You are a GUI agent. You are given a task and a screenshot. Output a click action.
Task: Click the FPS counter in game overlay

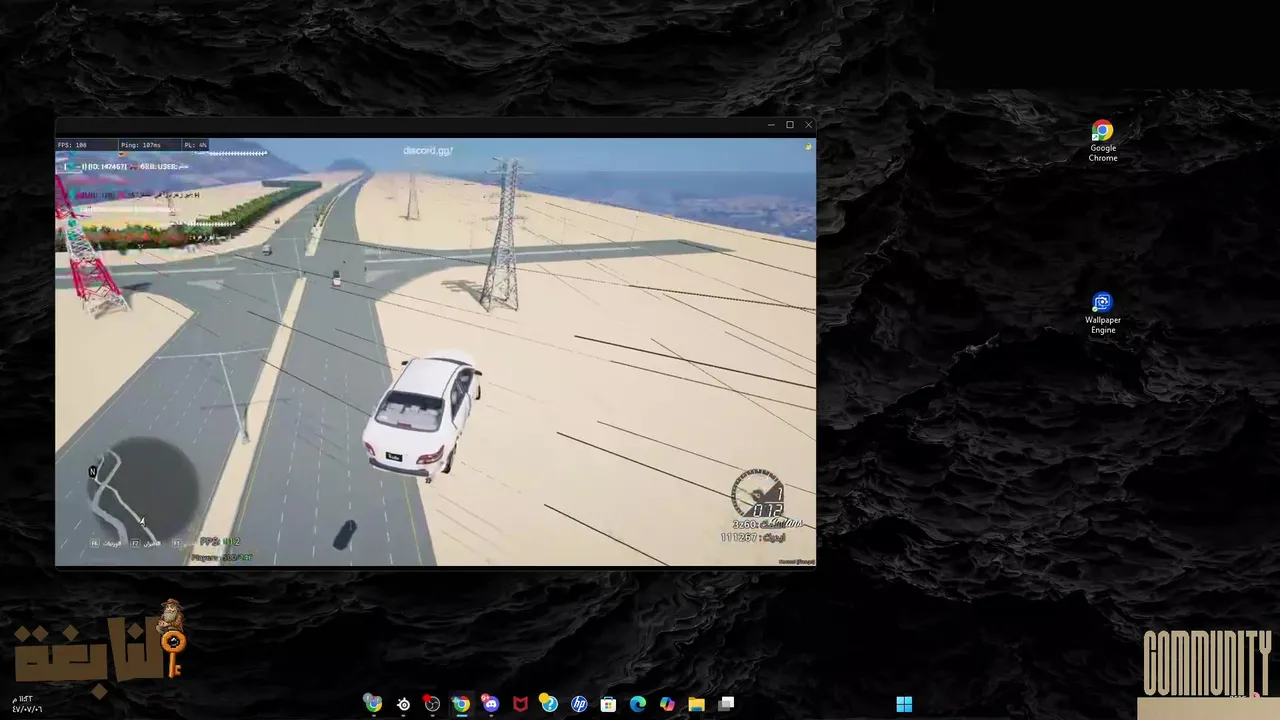[x=72, y=145]
